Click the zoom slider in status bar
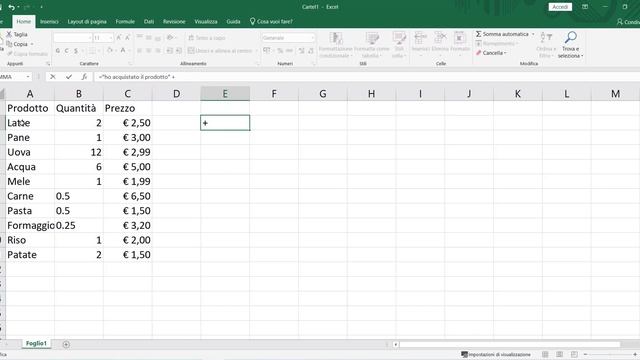 (x=610, y=354)
